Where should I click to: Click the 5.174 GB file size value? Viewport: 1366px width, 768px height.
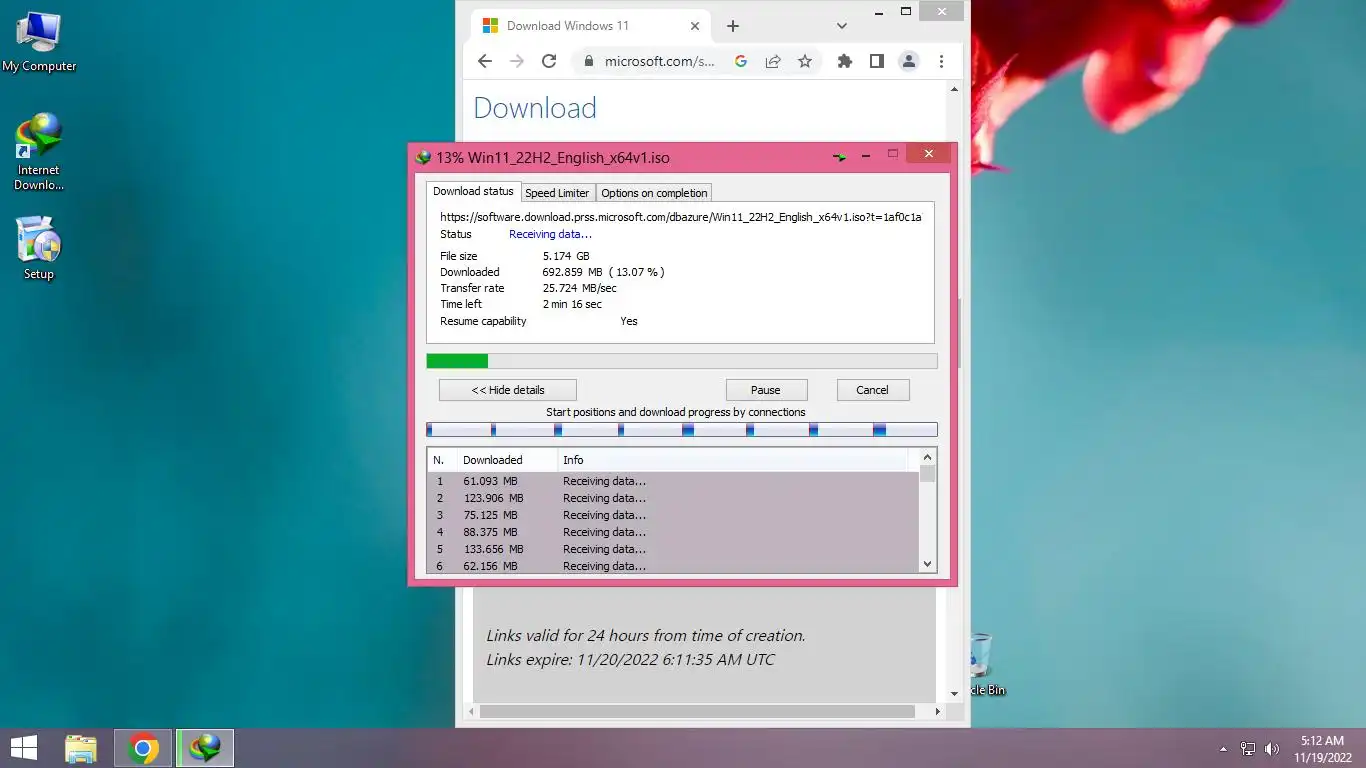(566, 256)
